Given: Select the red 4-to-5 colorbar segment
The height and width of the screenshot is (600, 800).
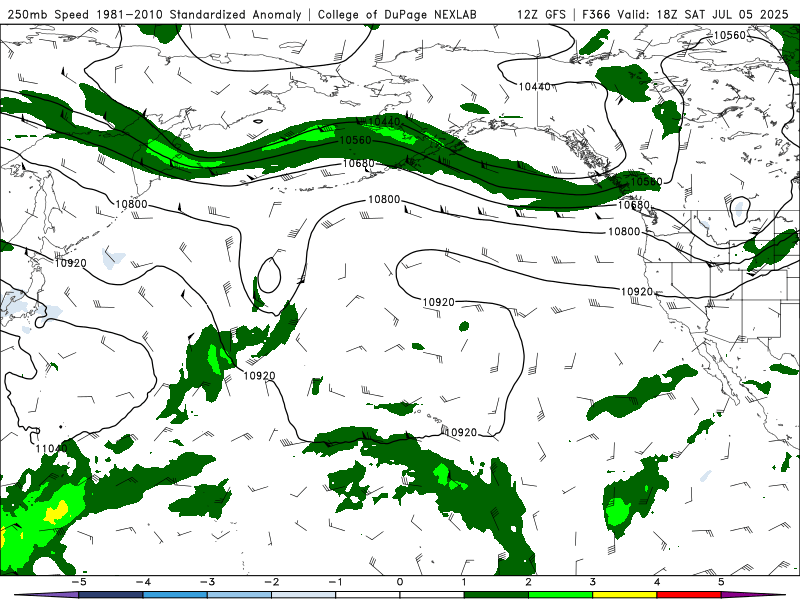Looking at the screenshot, I should 689,595.
